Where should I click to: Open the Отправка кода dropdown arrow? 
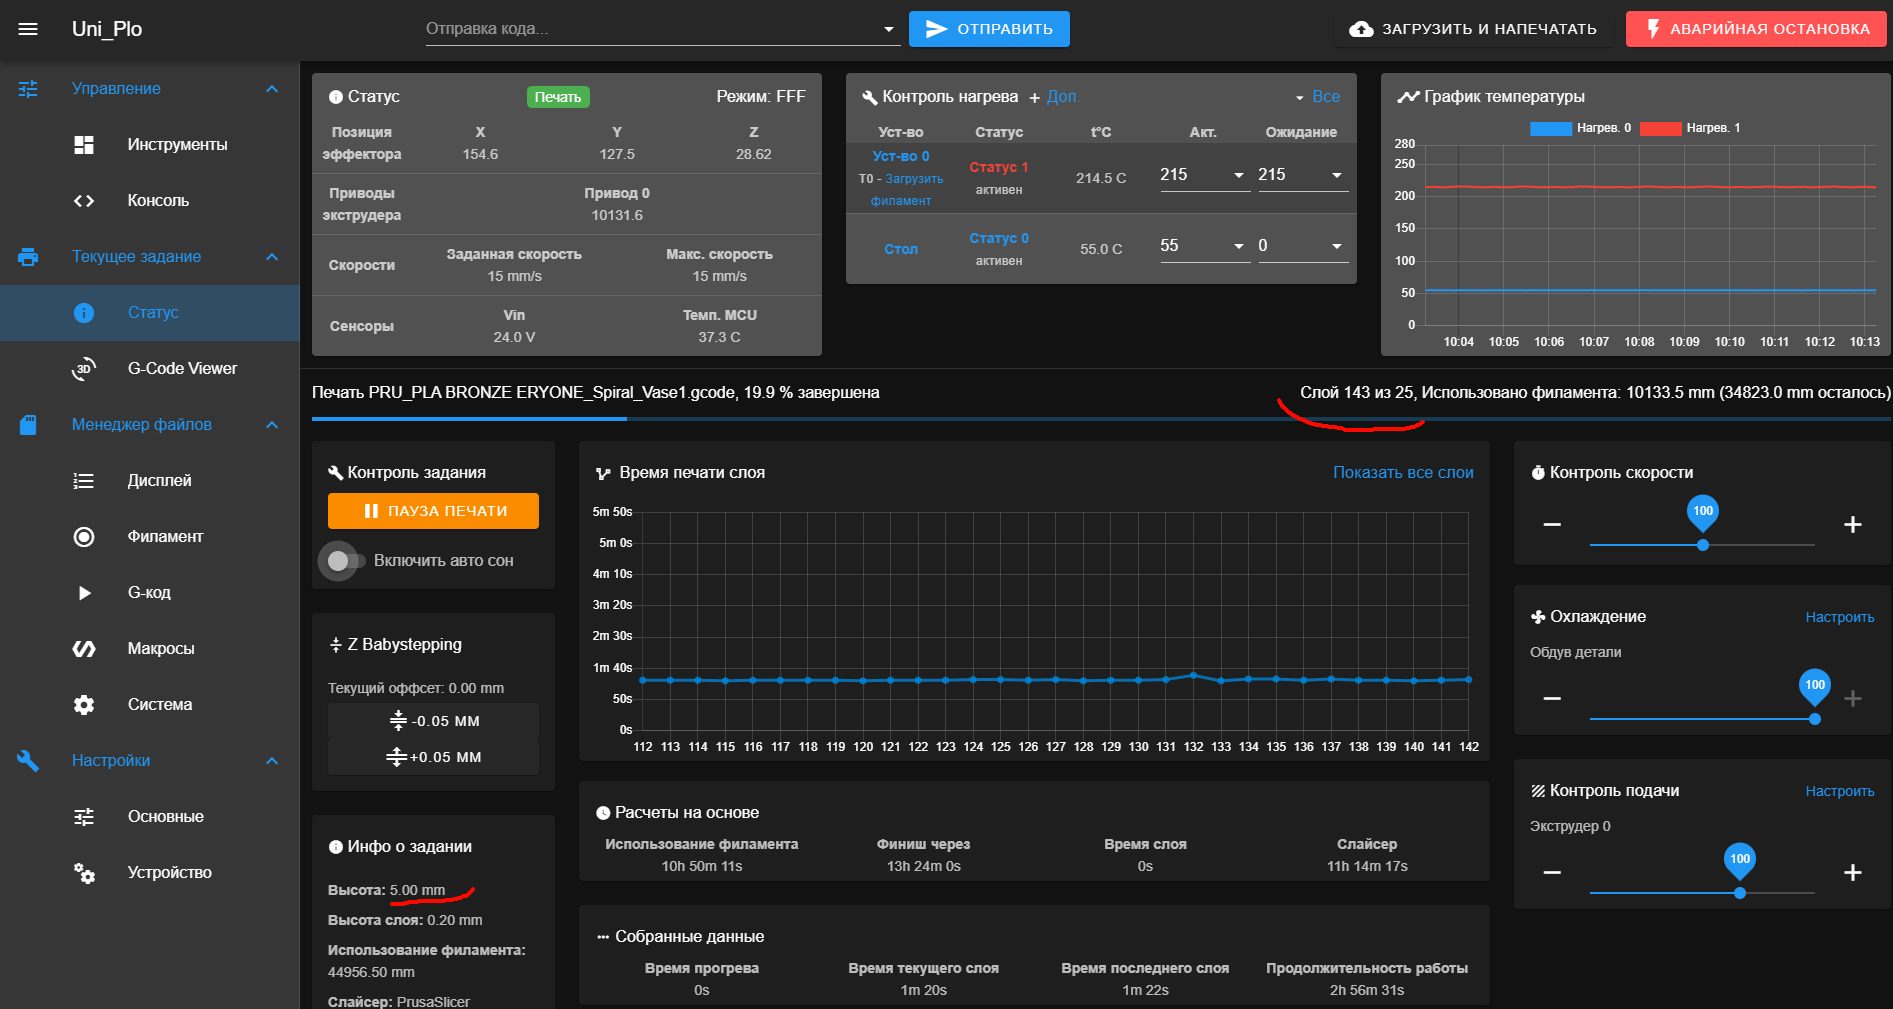tap(888, 29)
